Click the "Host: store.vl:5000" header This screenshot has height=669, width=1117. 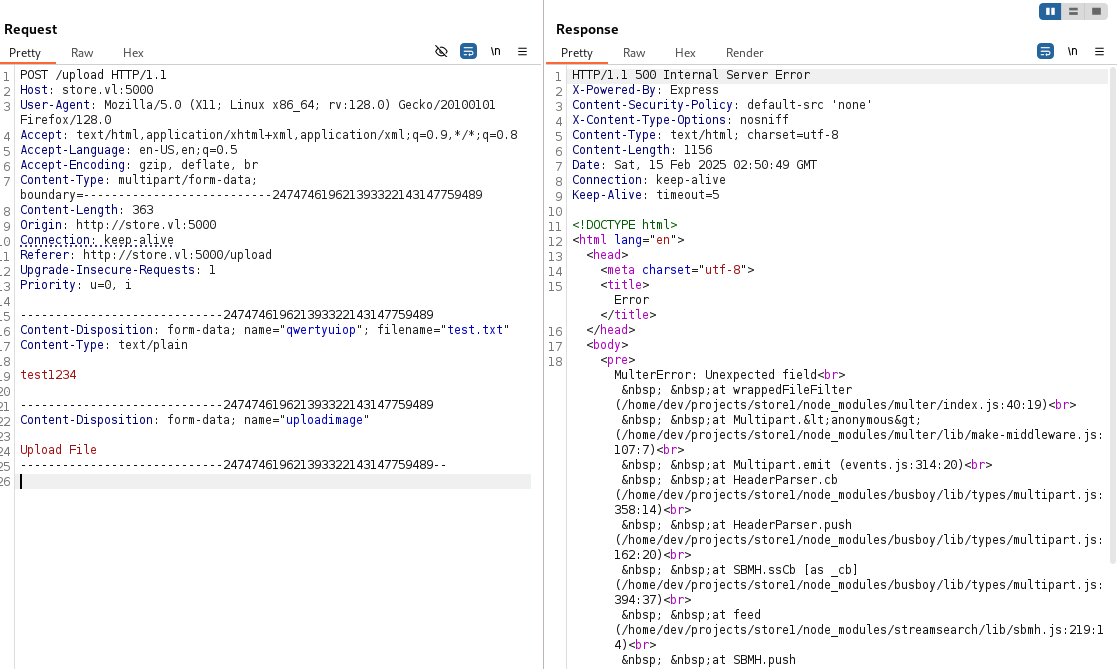pyautogui.click(x=86, y=90)
